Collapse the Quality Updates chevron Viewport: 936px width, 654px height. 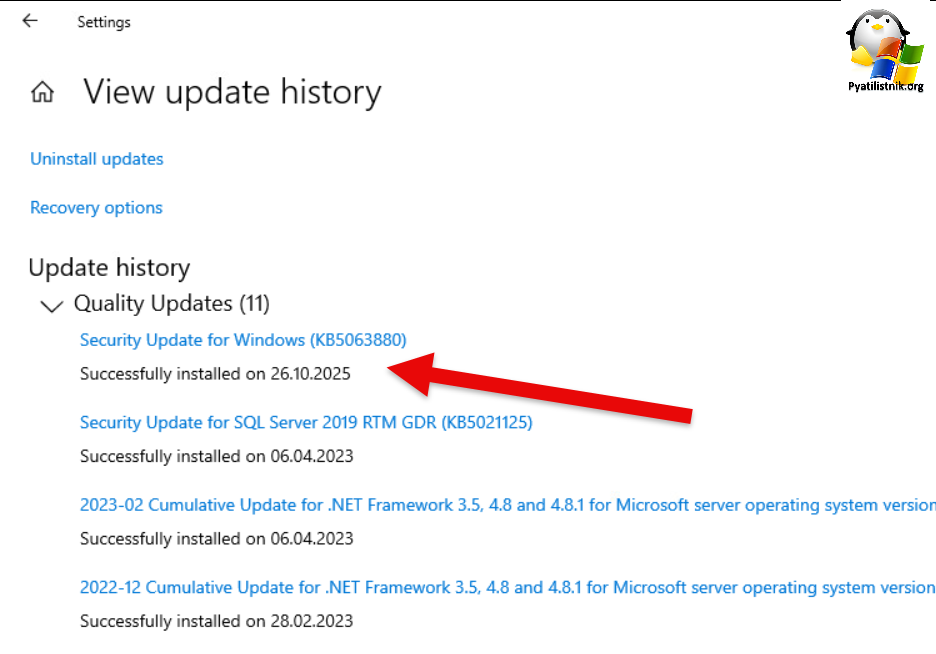[x=50, y=306]
